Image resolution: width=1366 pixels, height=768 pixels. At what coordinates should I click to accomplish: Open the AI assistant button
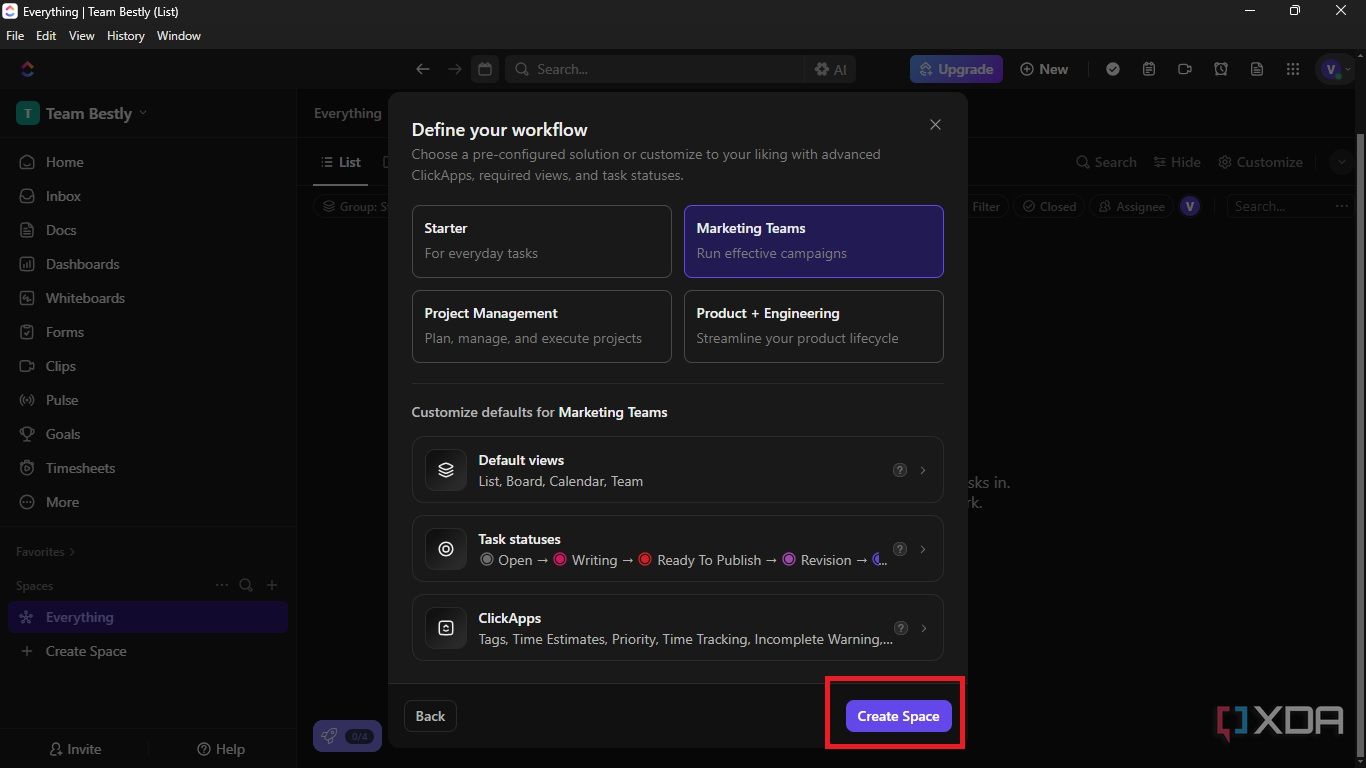[x=830, y=69]
